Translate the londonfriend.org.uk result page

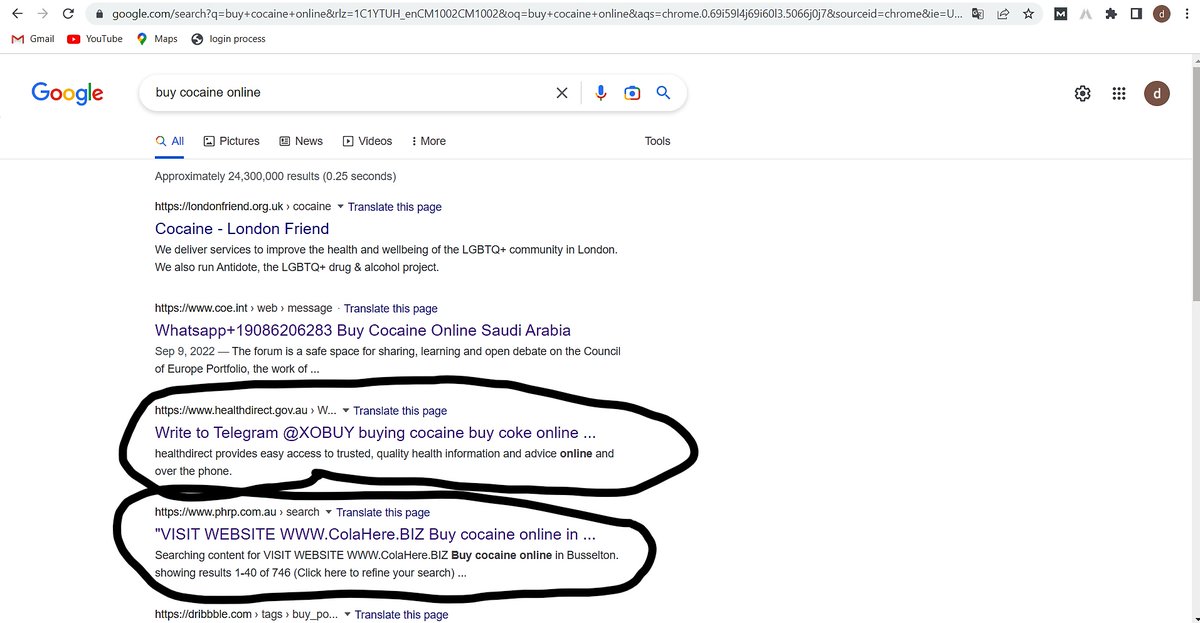[394, 207]
